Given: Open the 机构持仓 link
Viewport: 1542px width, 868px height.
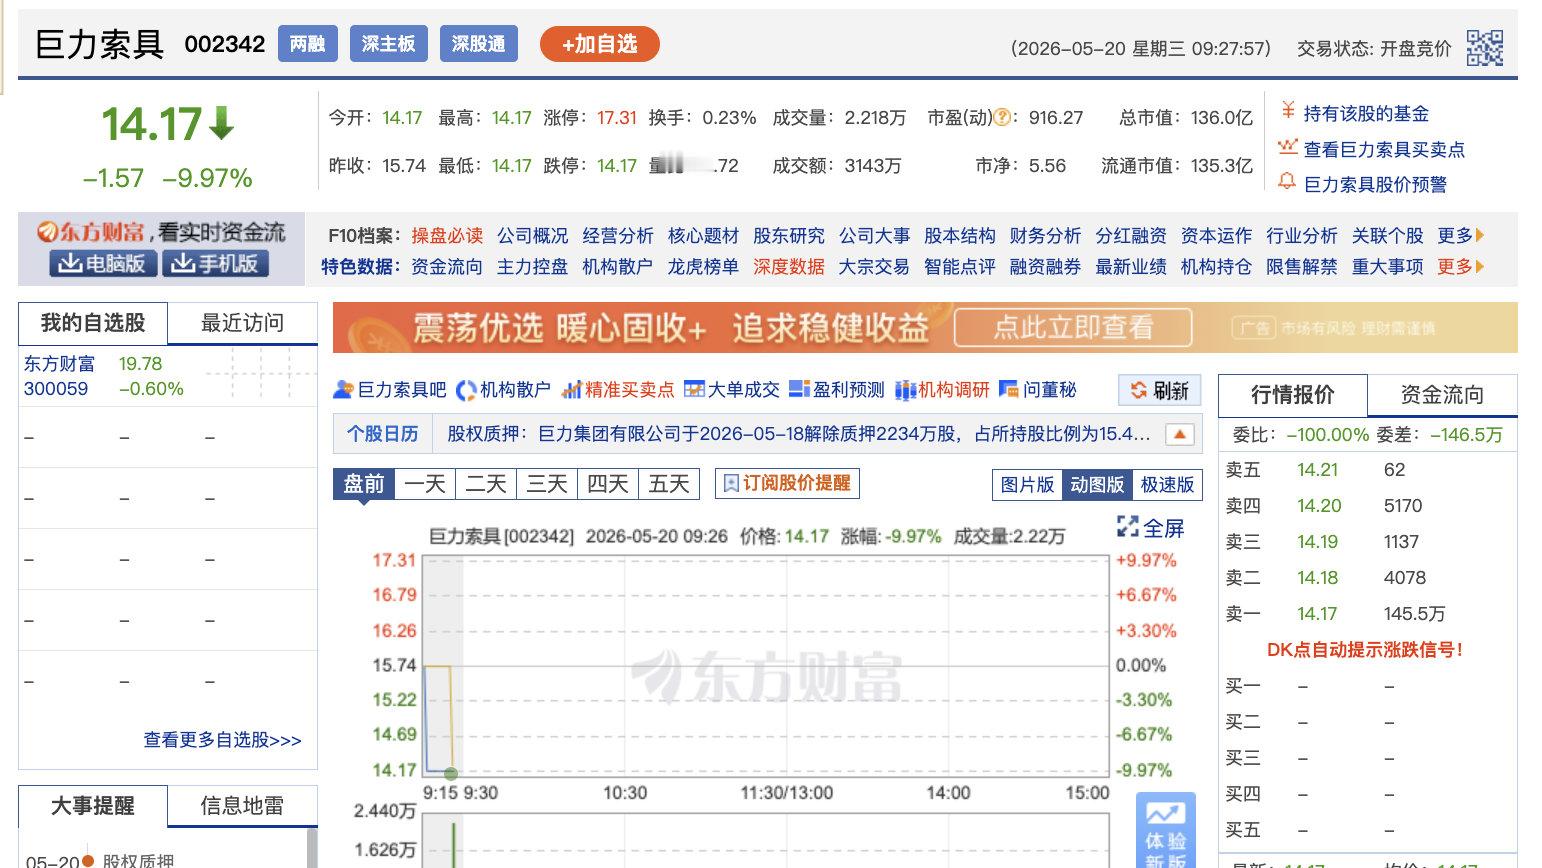Looking at the screenshot, I should [1216, 267].
